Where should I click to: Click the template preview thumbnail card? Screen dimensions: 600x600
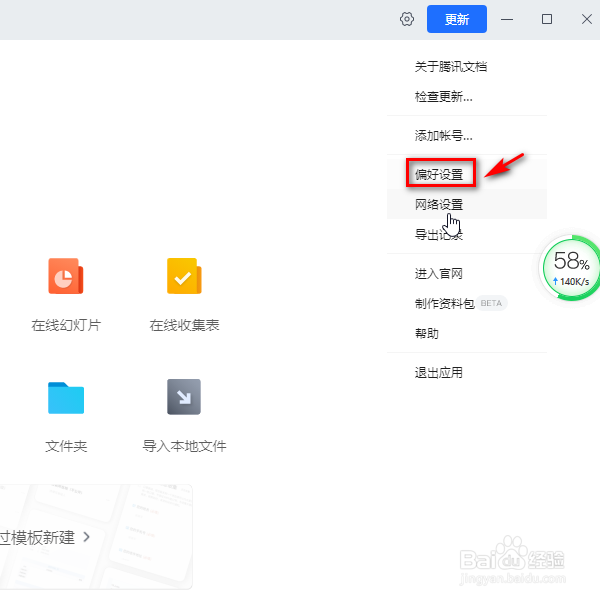point(96,536)
